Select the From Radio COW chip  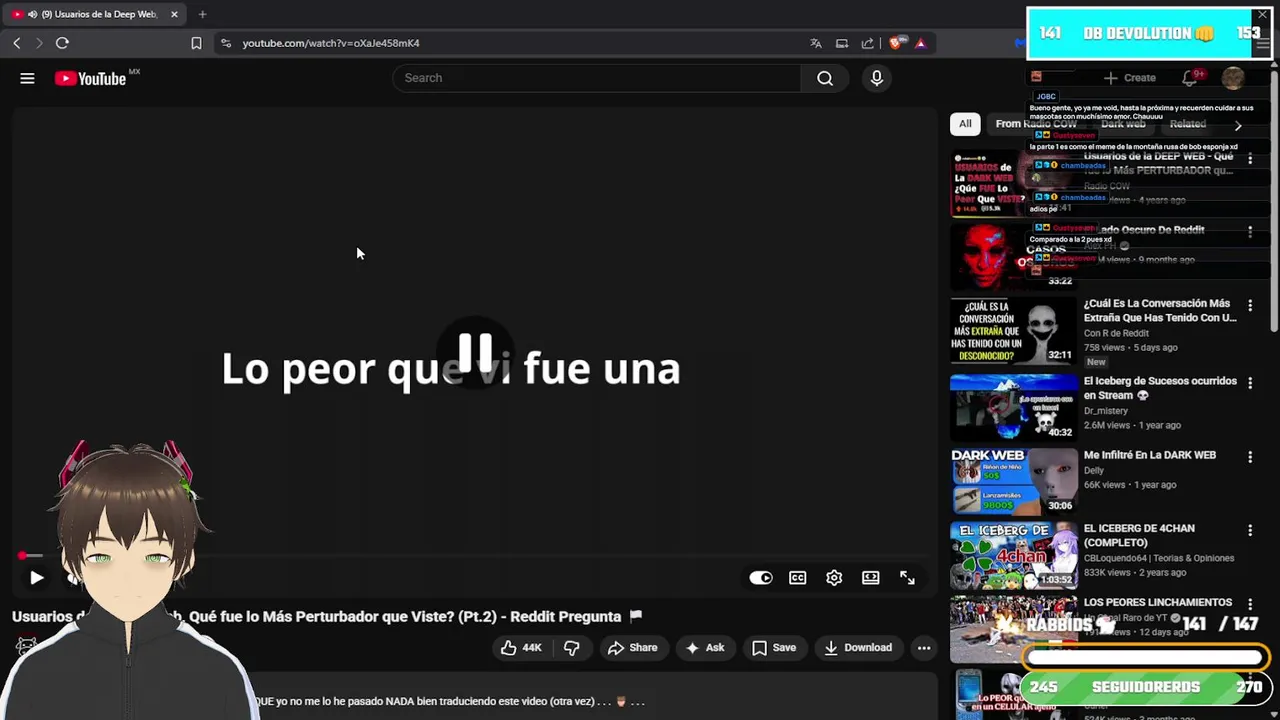click(x=1036, y=124)
